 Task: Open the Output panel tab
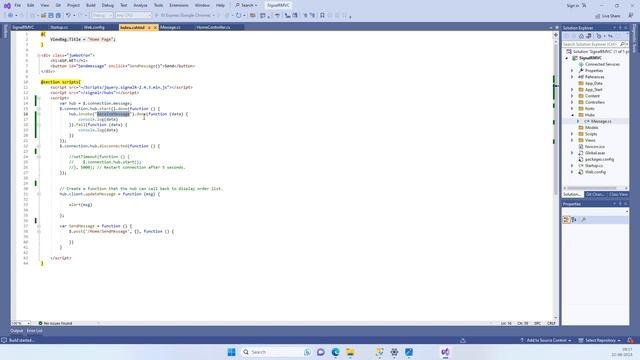pos(17,331)
